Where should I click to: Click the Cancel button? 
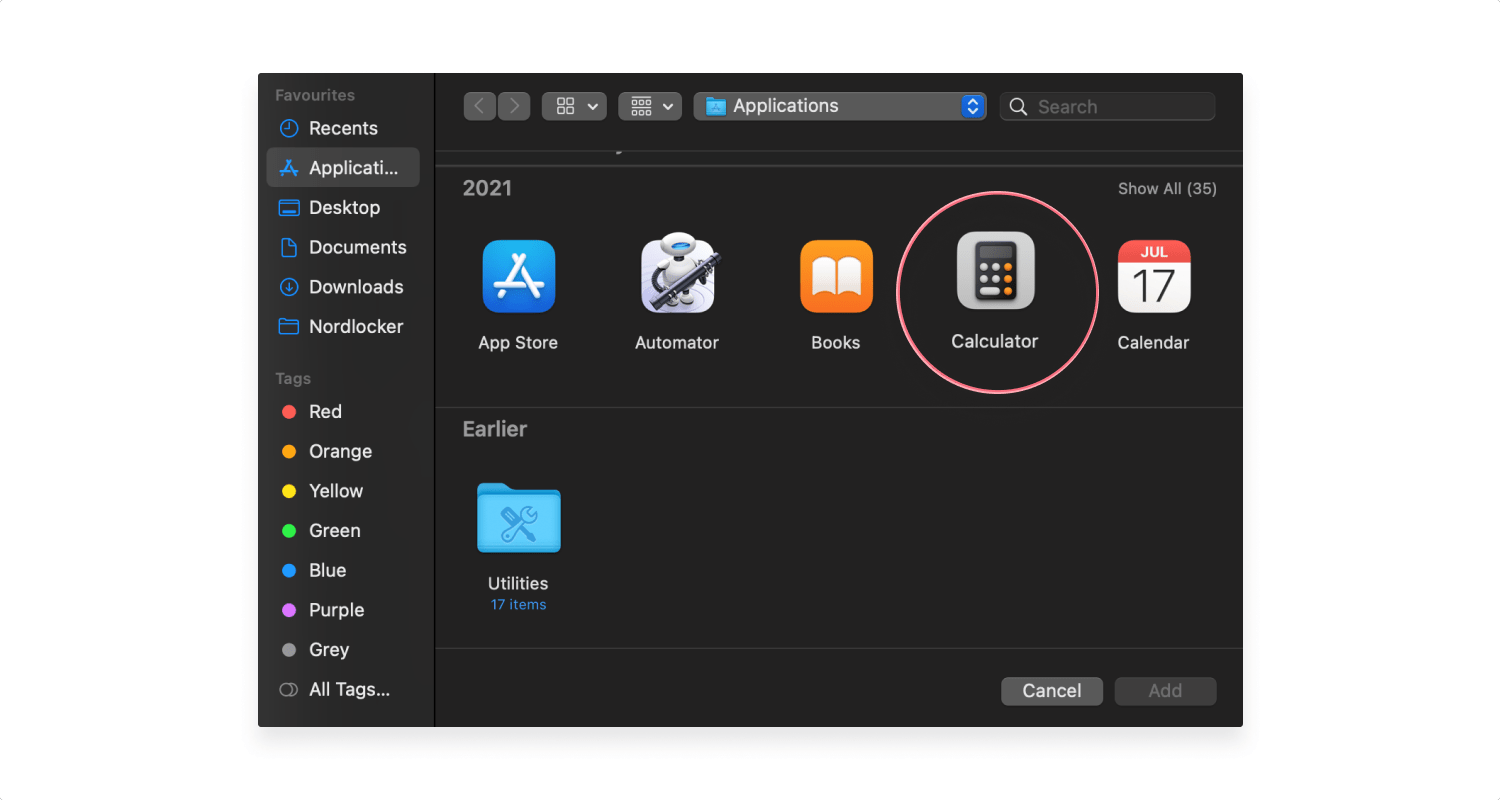1052,691
